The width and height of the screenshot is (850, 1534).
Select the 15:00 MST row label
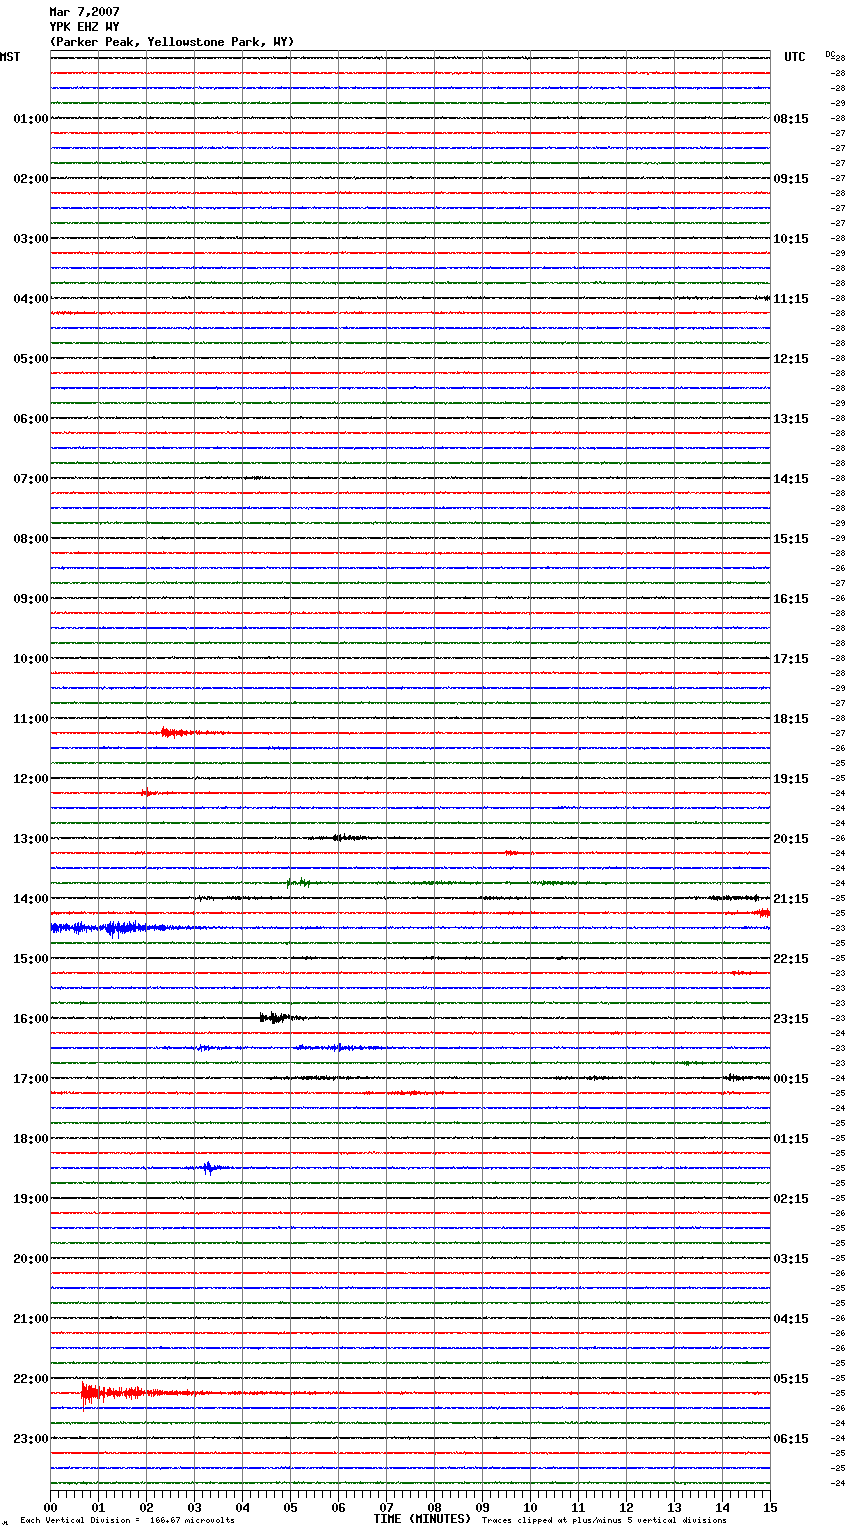31,959
